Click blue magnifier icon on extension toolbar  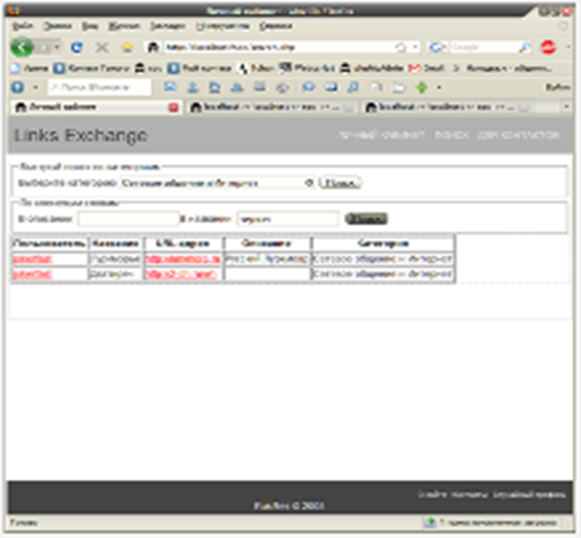(x=353, y=87)
